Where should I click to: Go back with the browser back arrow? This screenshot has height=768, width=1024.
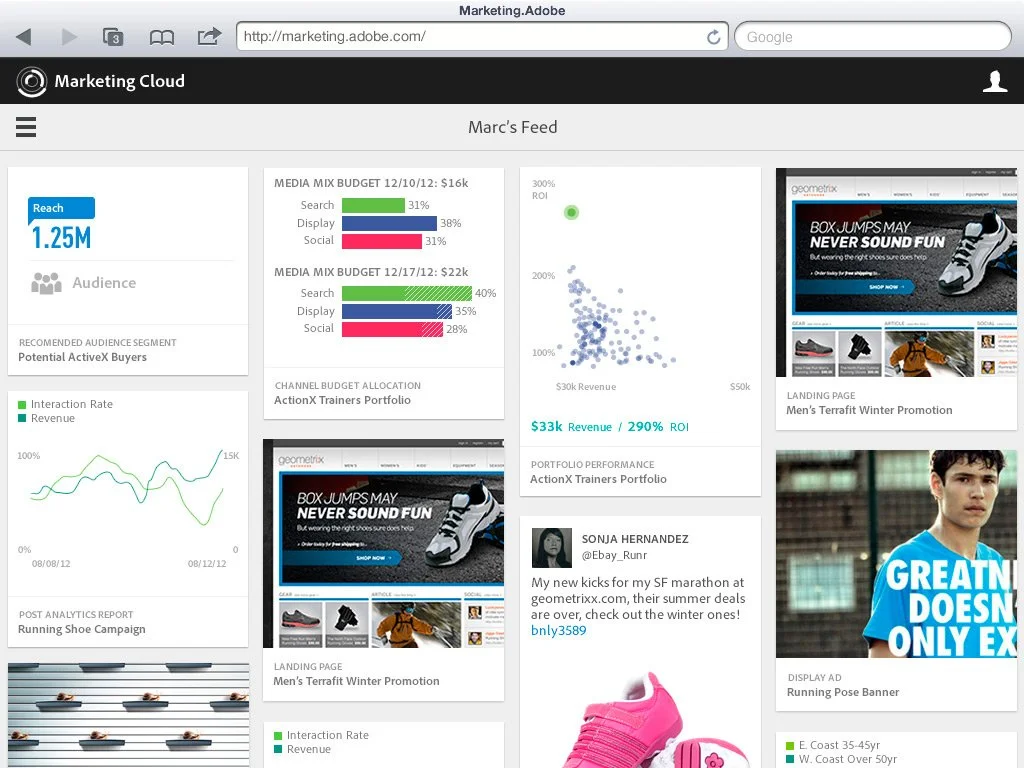pos(24,37)
